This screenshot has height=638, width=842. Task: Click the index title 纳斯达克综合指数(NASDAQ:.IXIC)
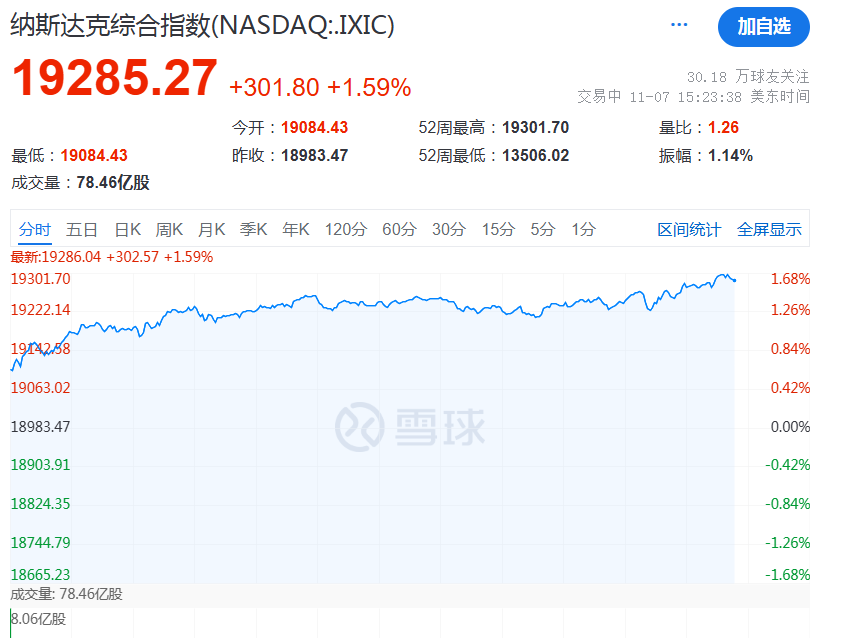(x=202, y=25)
